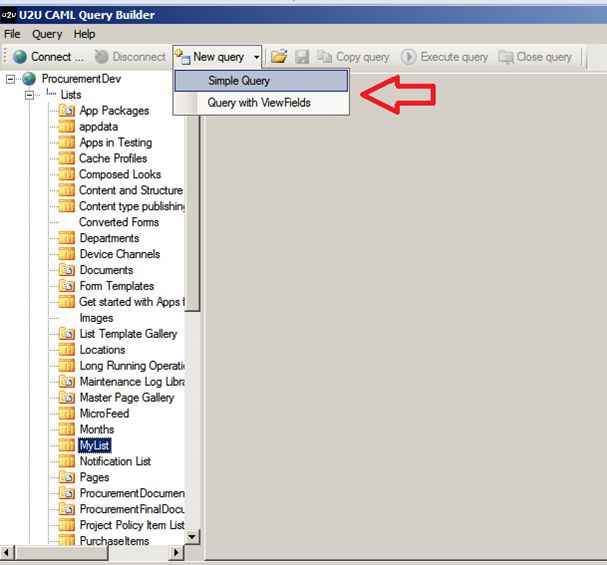Click the Form Templates library icon
This screenshot has height=565, width=607.
(67, 286)
